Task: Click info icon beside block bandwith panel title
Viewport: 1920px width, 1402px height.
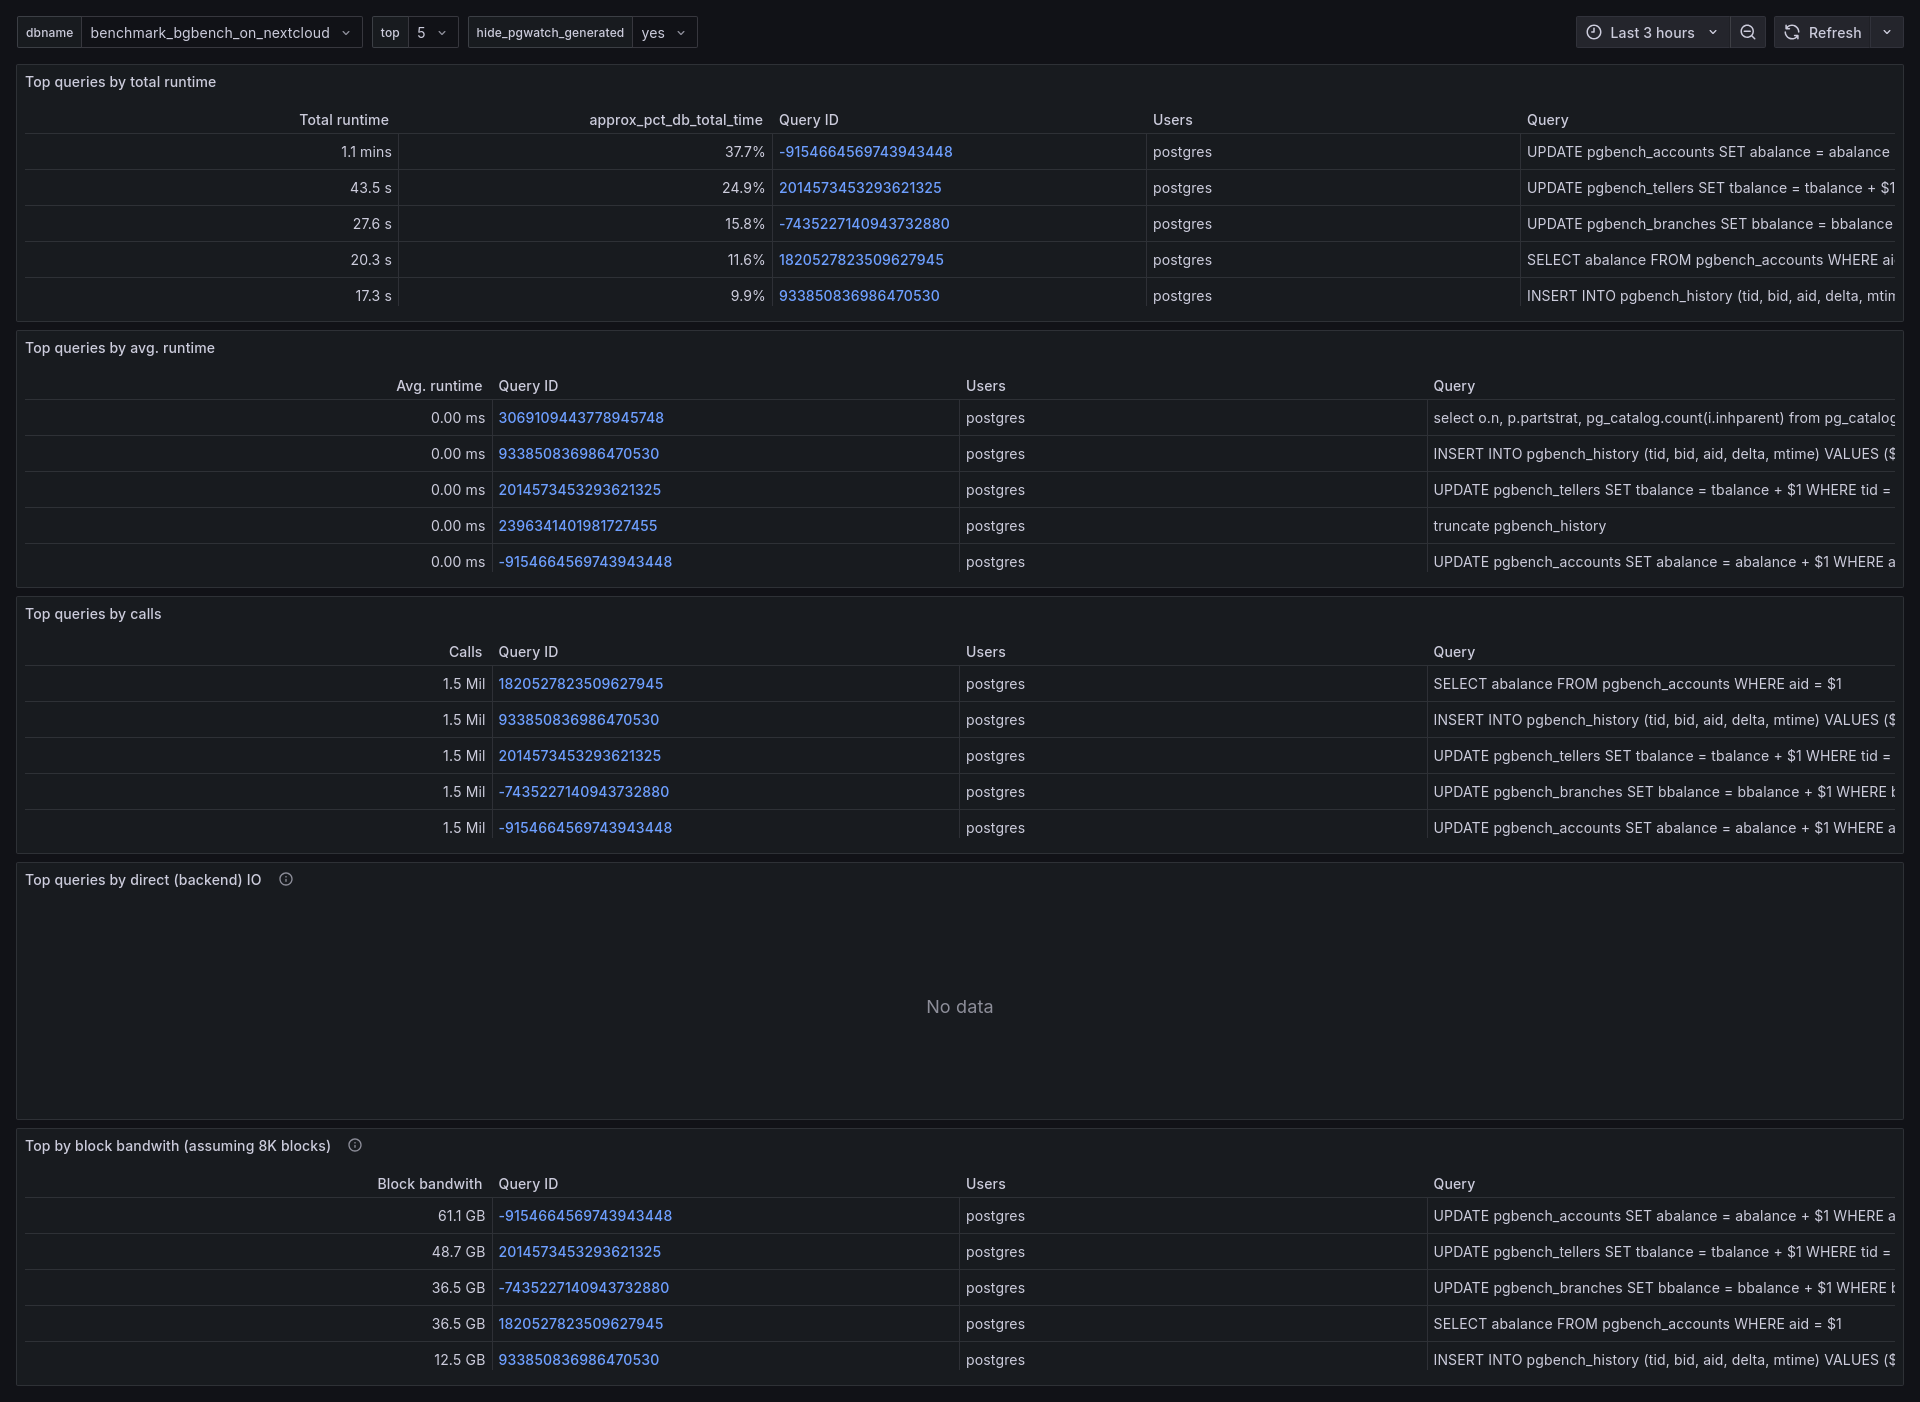Action: pos(355,1145)
